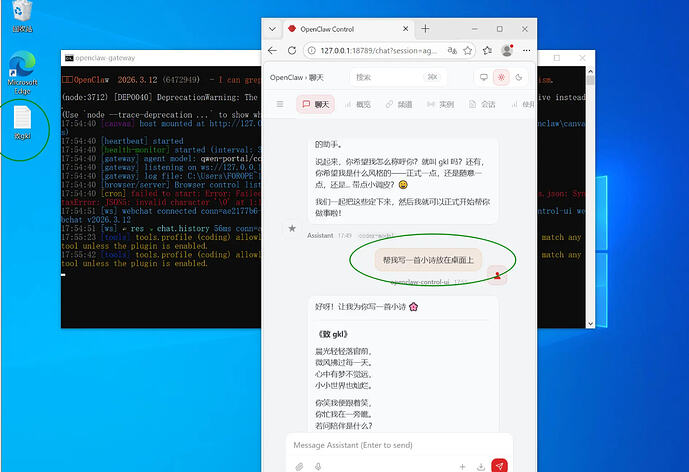Close the OpenClaw Control tab
Image resolution: width=689 pixels, height=472 pixels.
coord(405,29)
